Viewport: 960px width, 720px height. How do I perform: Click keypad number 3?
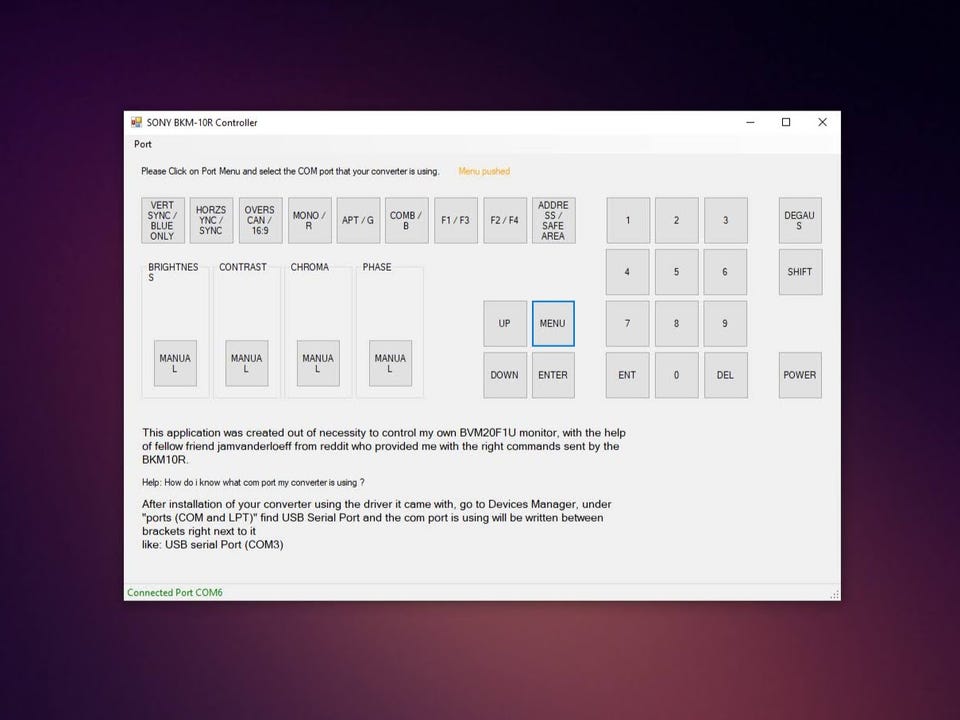(726, 220)
